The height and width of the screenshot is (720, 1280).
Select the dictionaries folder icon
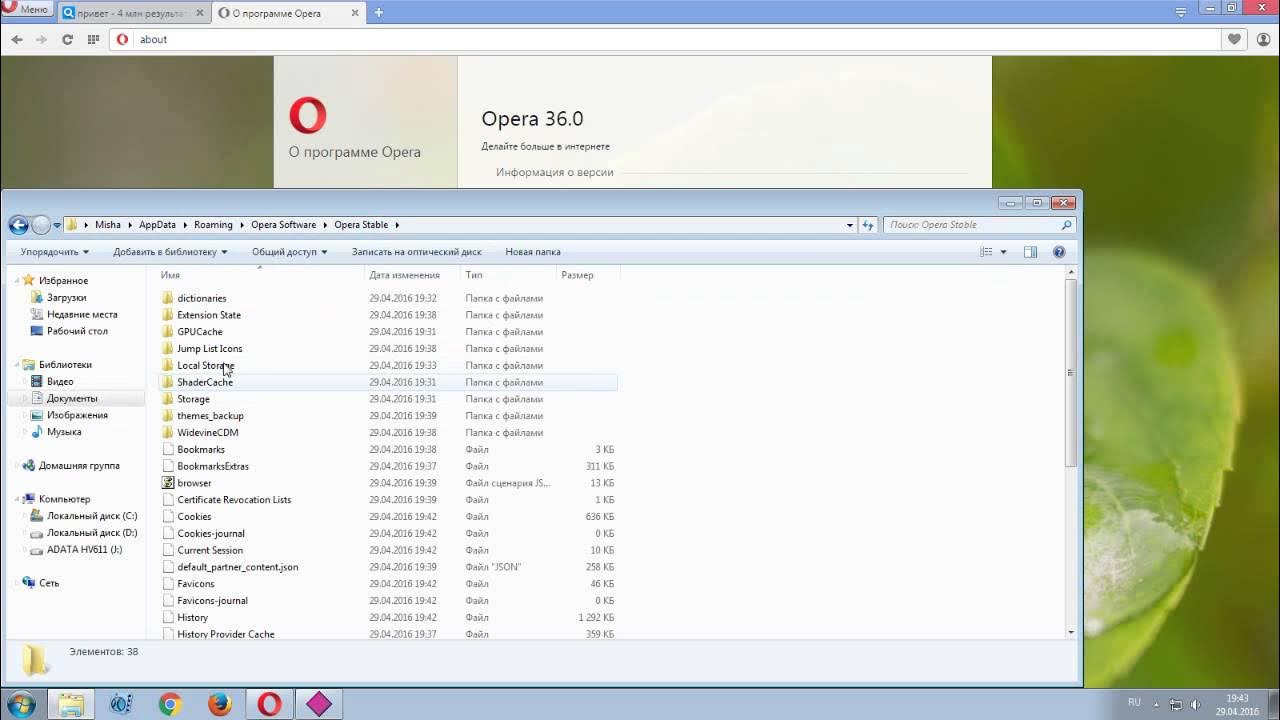coord(167,298)
